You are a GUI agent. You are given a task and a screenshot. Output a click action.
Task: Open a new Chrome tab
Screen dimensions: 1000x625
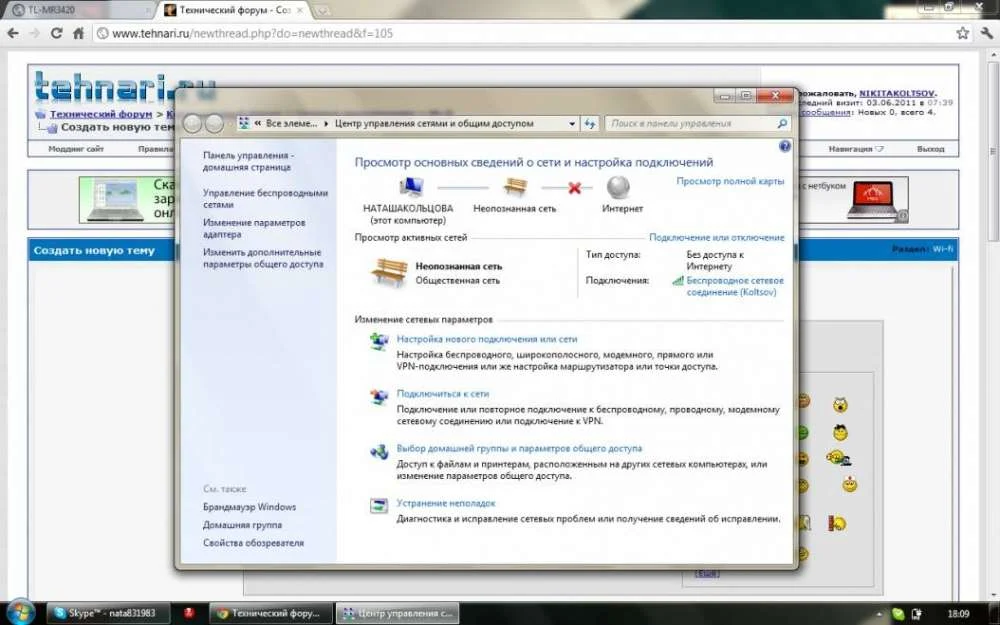[323, 11]
